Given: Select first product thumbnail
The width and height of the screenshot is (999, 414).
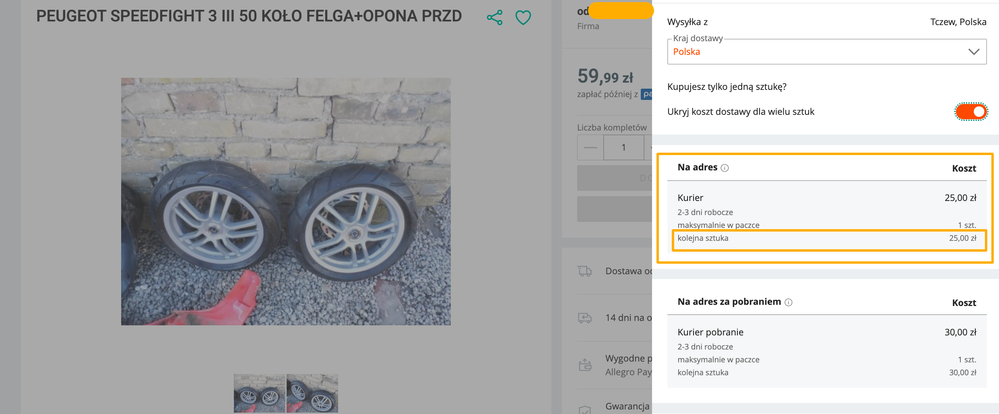Looking at the screenshot, I should pyautogui.click(x=259, y=393).
